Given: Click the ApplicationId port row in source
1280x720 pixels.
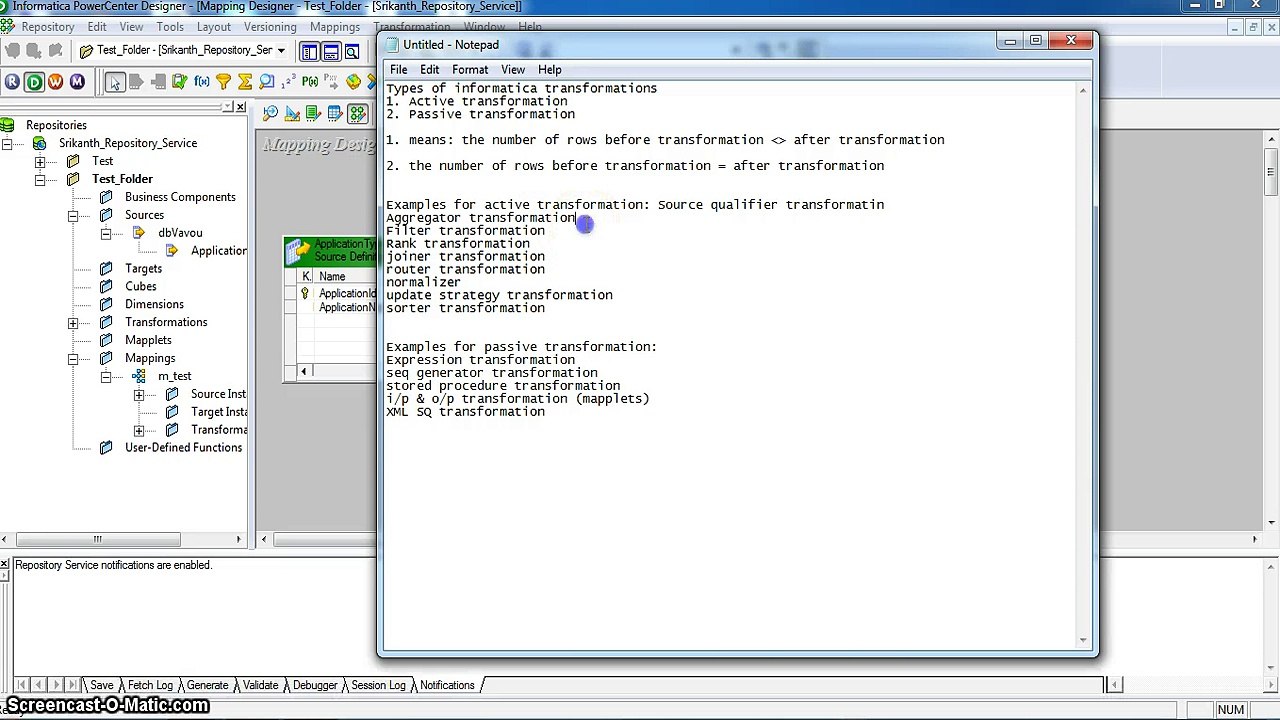Looking at the screenshot, I should click(338, 293).
